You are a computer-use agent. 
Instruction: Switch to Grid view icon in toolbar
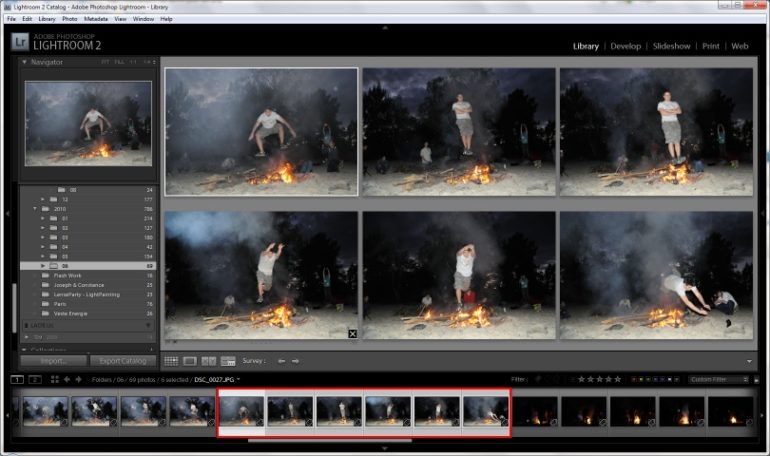pyautogui.click(x=171, y=361)
